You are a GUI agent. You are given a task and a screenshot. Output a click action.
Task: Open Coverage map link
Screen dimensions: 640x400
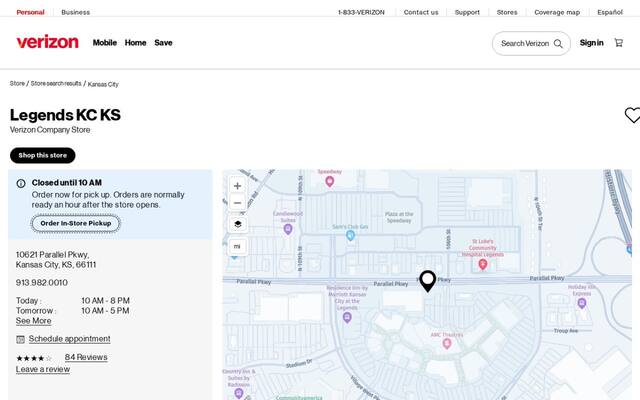(x=557, y=12)
